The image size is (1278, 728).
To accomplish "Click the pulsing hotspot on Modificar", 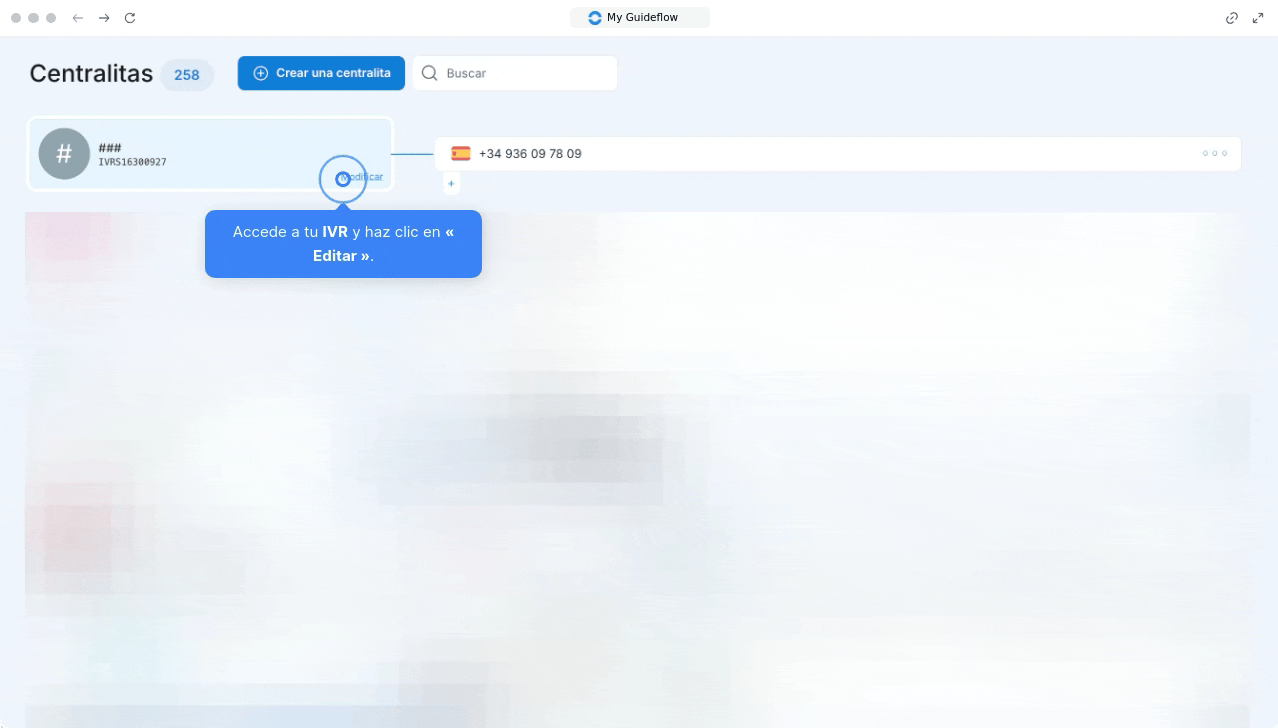I will coord(343,179).
